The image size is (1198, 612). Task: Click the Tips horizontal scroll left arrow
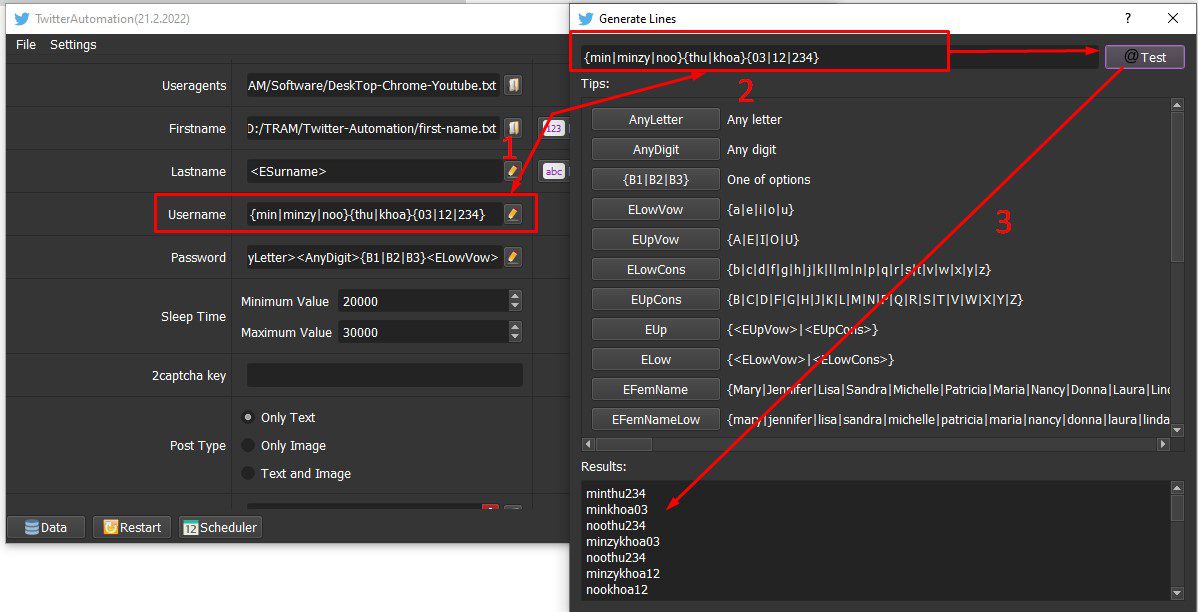click(x=588, y=444)
